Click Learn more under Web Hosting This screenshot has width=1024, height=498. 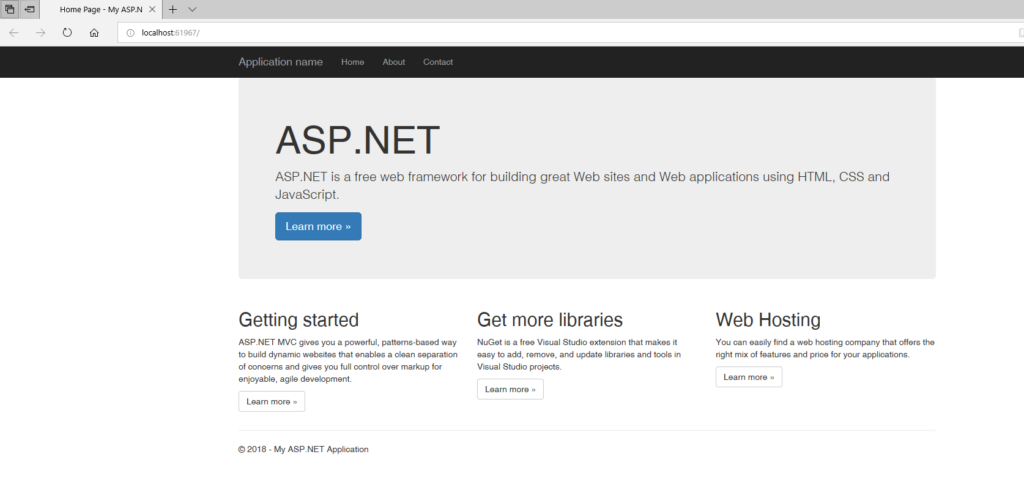coord(748,377)
